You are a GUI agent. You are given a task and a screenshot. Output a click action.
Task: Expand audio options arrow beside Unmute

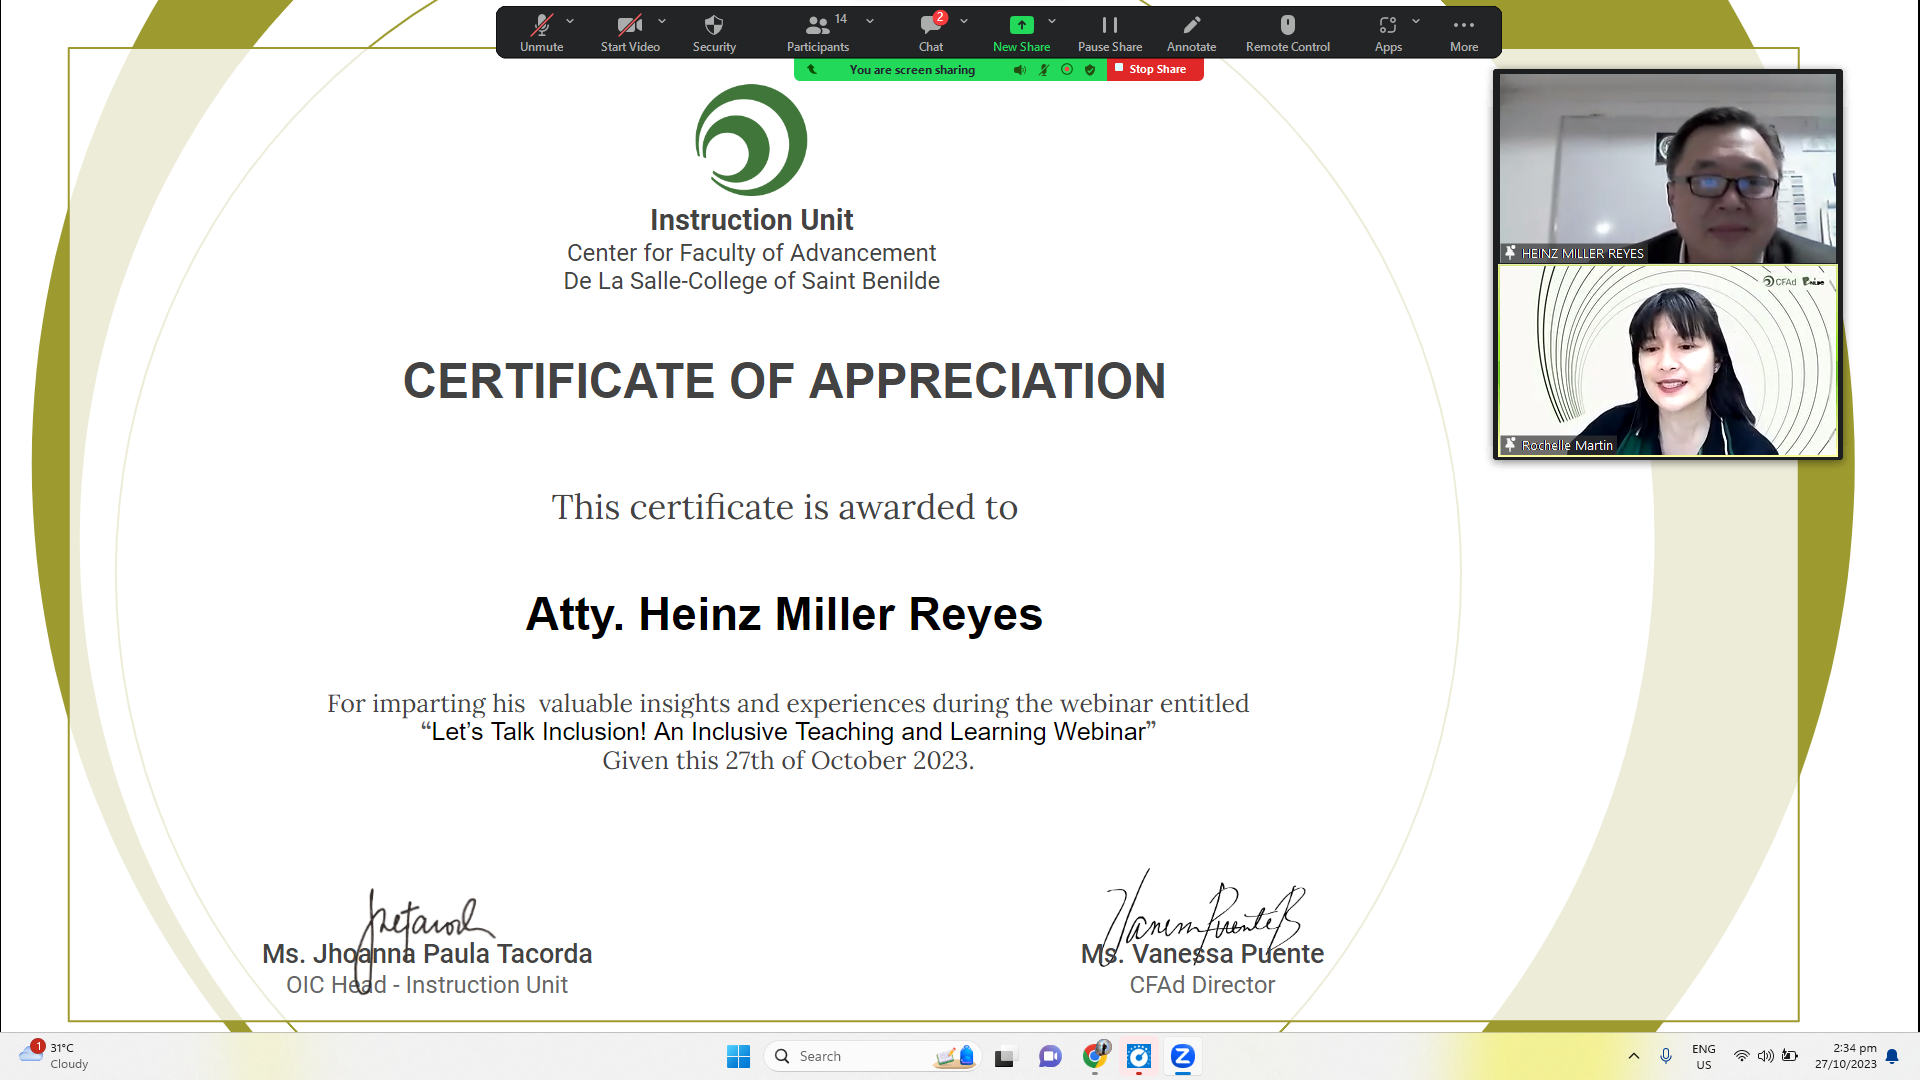point(570,21)
